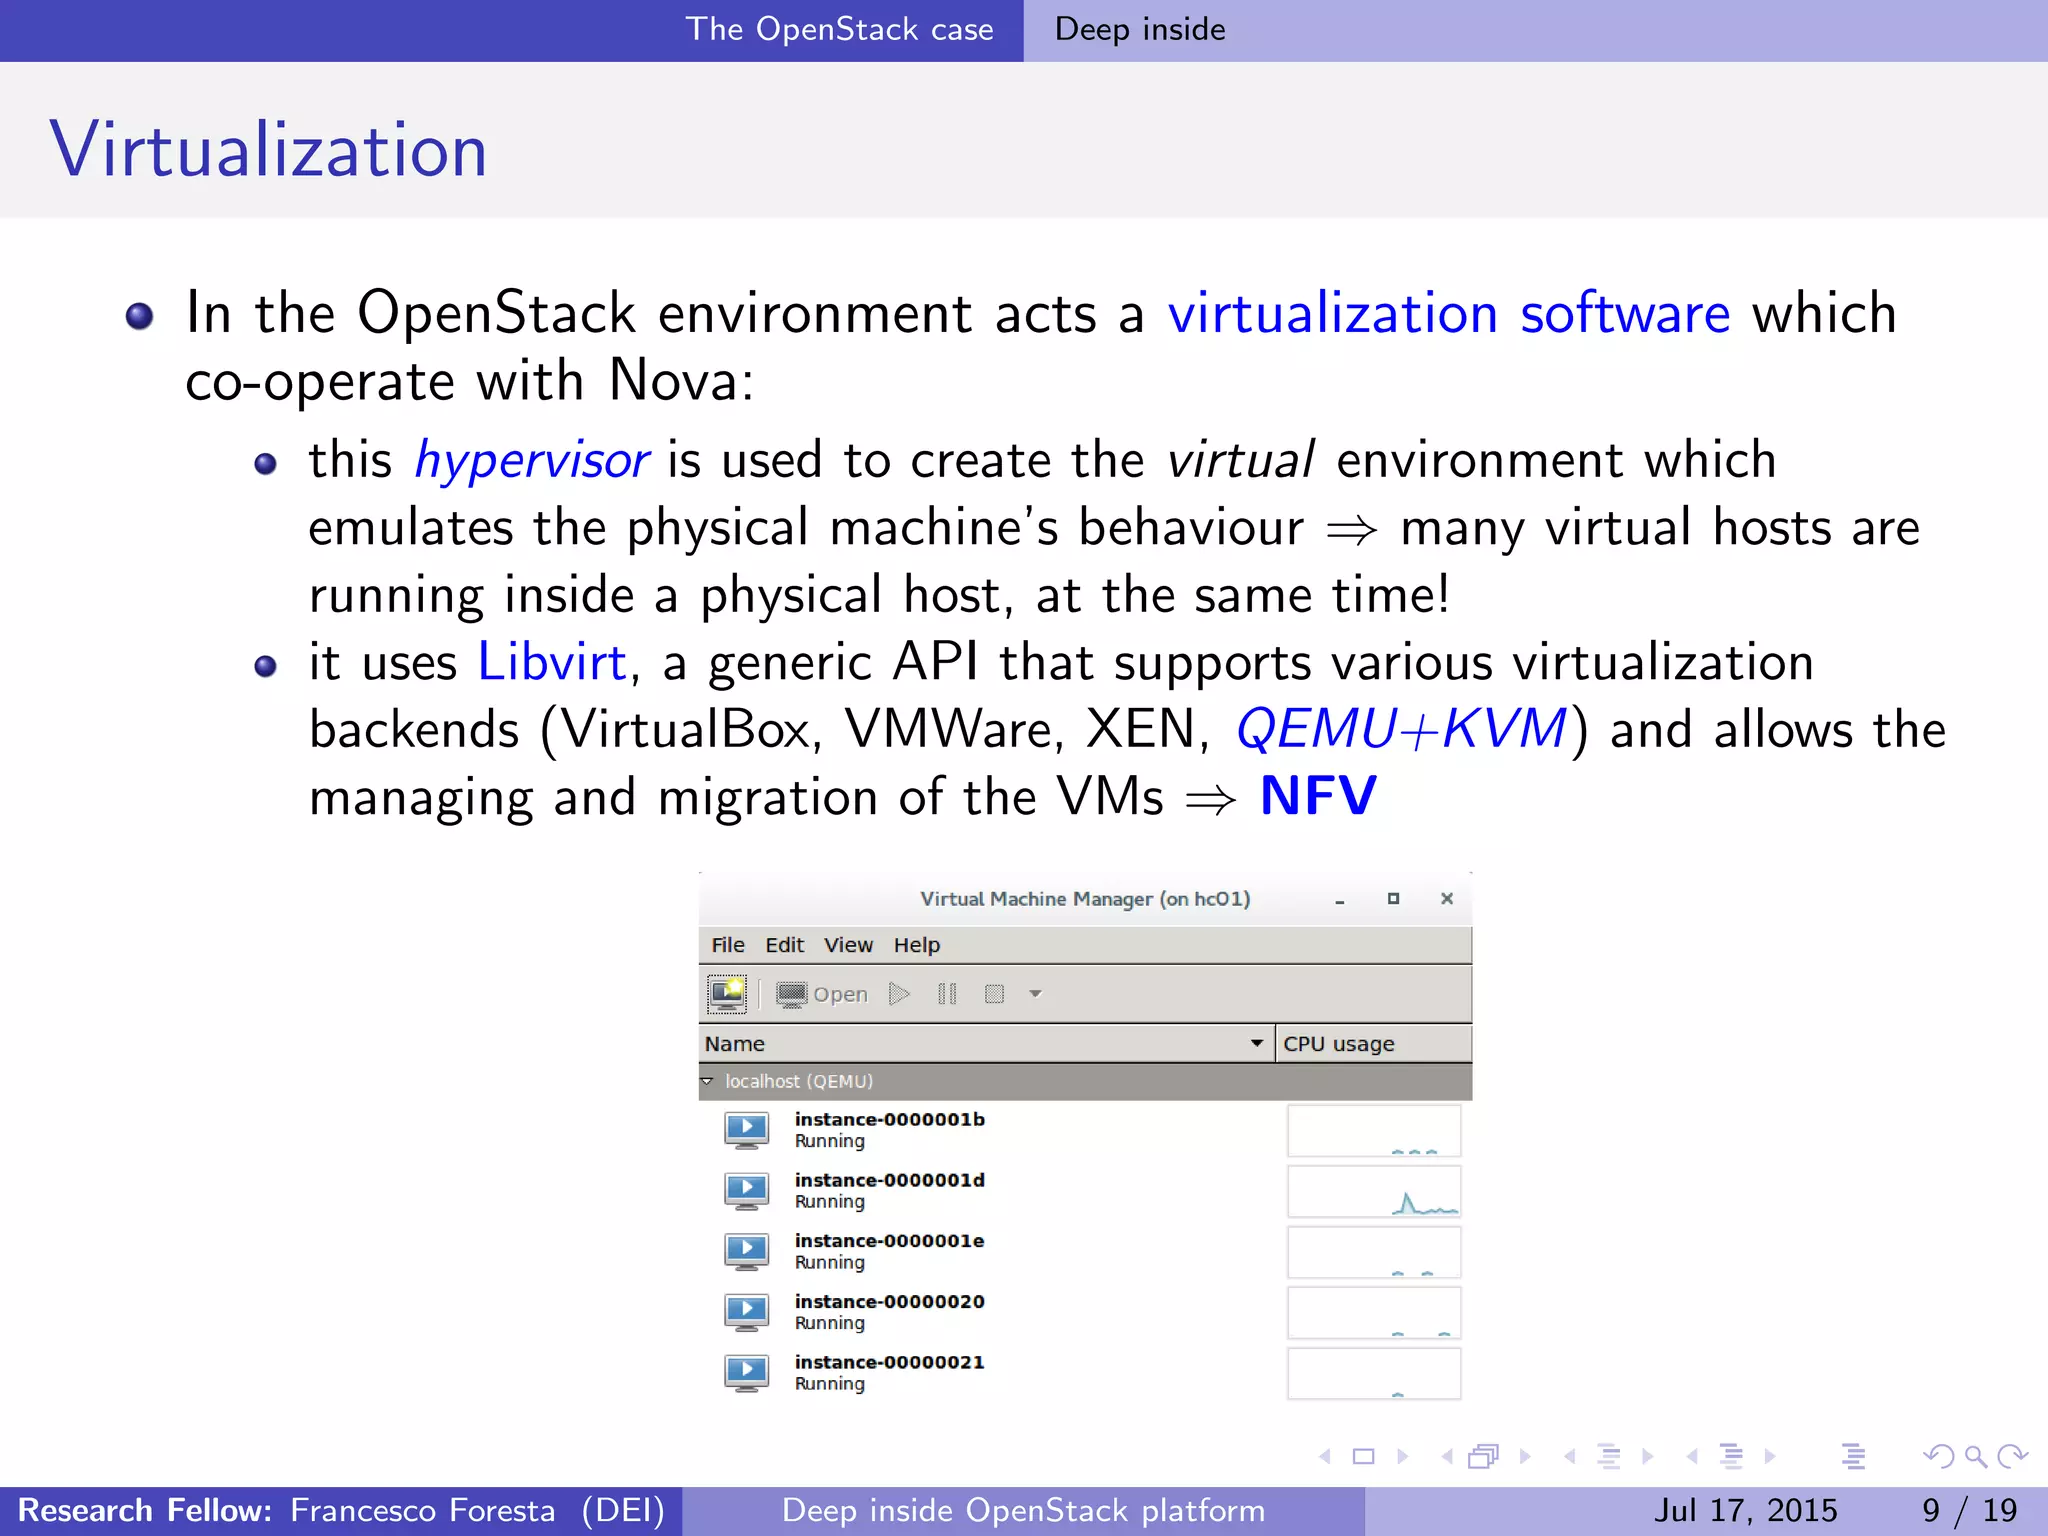Click the monitor icon of instance-0000001d
Image resolution: width=2048 pixels, height=1536 pixels.
click(x=746, y=1191)
